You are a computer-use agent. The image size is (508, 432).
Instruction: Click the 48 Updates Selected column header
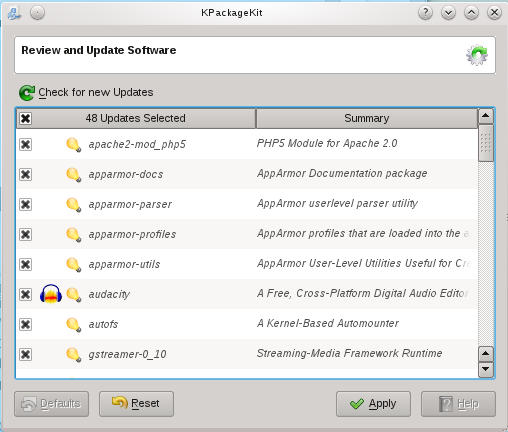pyautogui.click(x=136, y=118)
